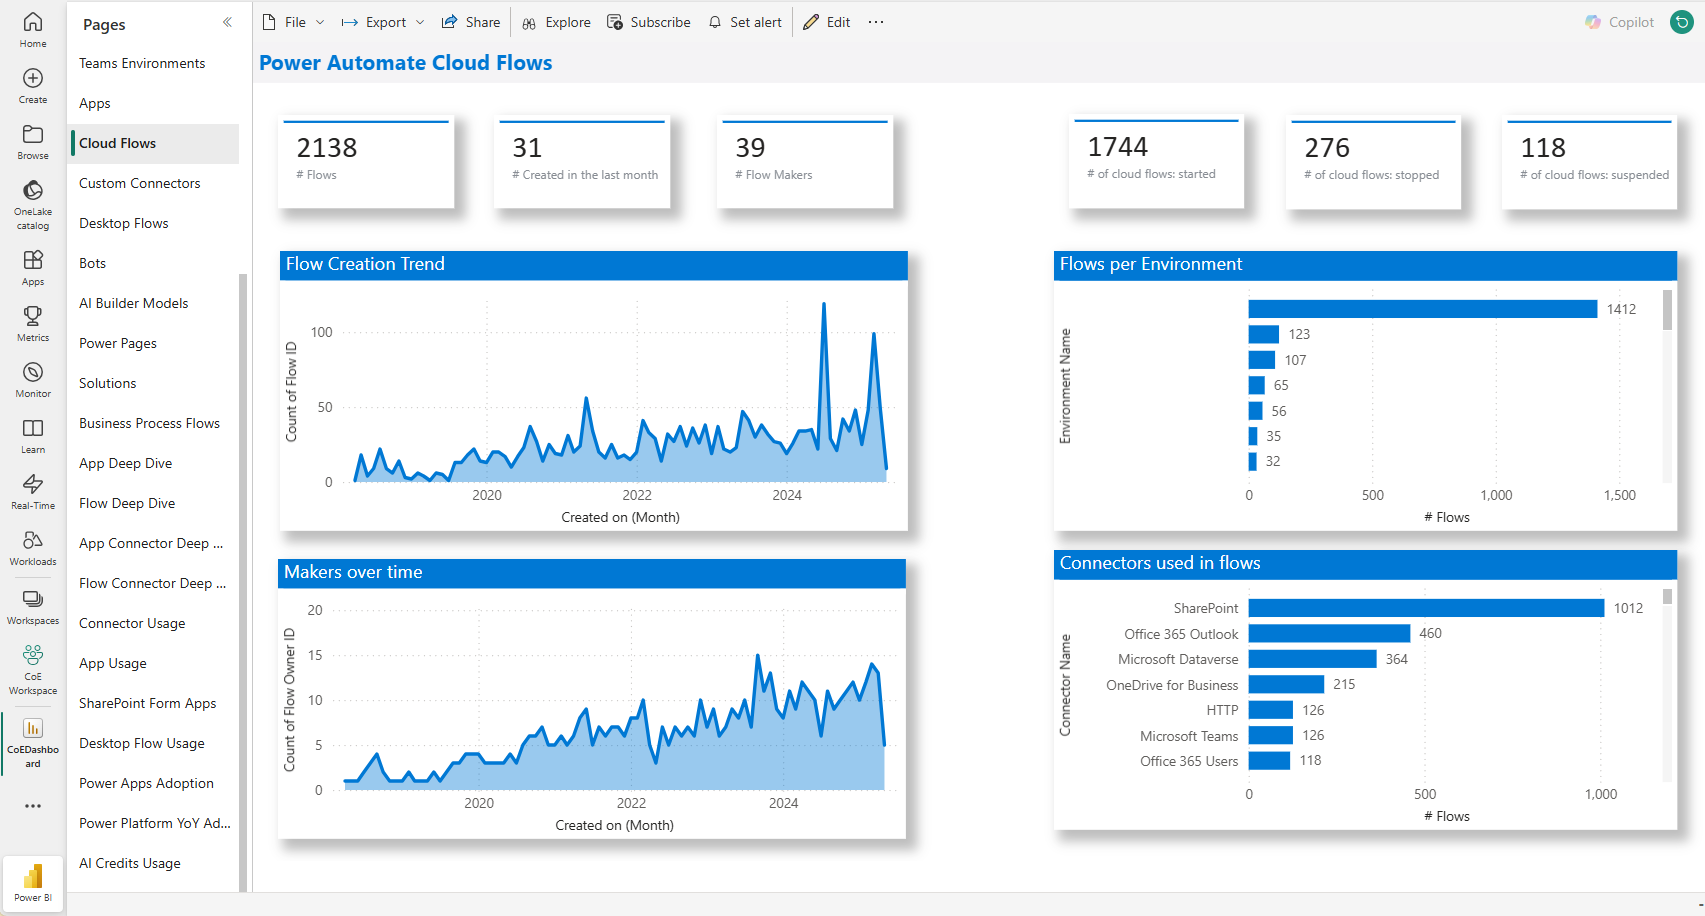Viewport: 1705px width, 916px height.
Task: Click the HTTP connector bar
Action: 1271,710
